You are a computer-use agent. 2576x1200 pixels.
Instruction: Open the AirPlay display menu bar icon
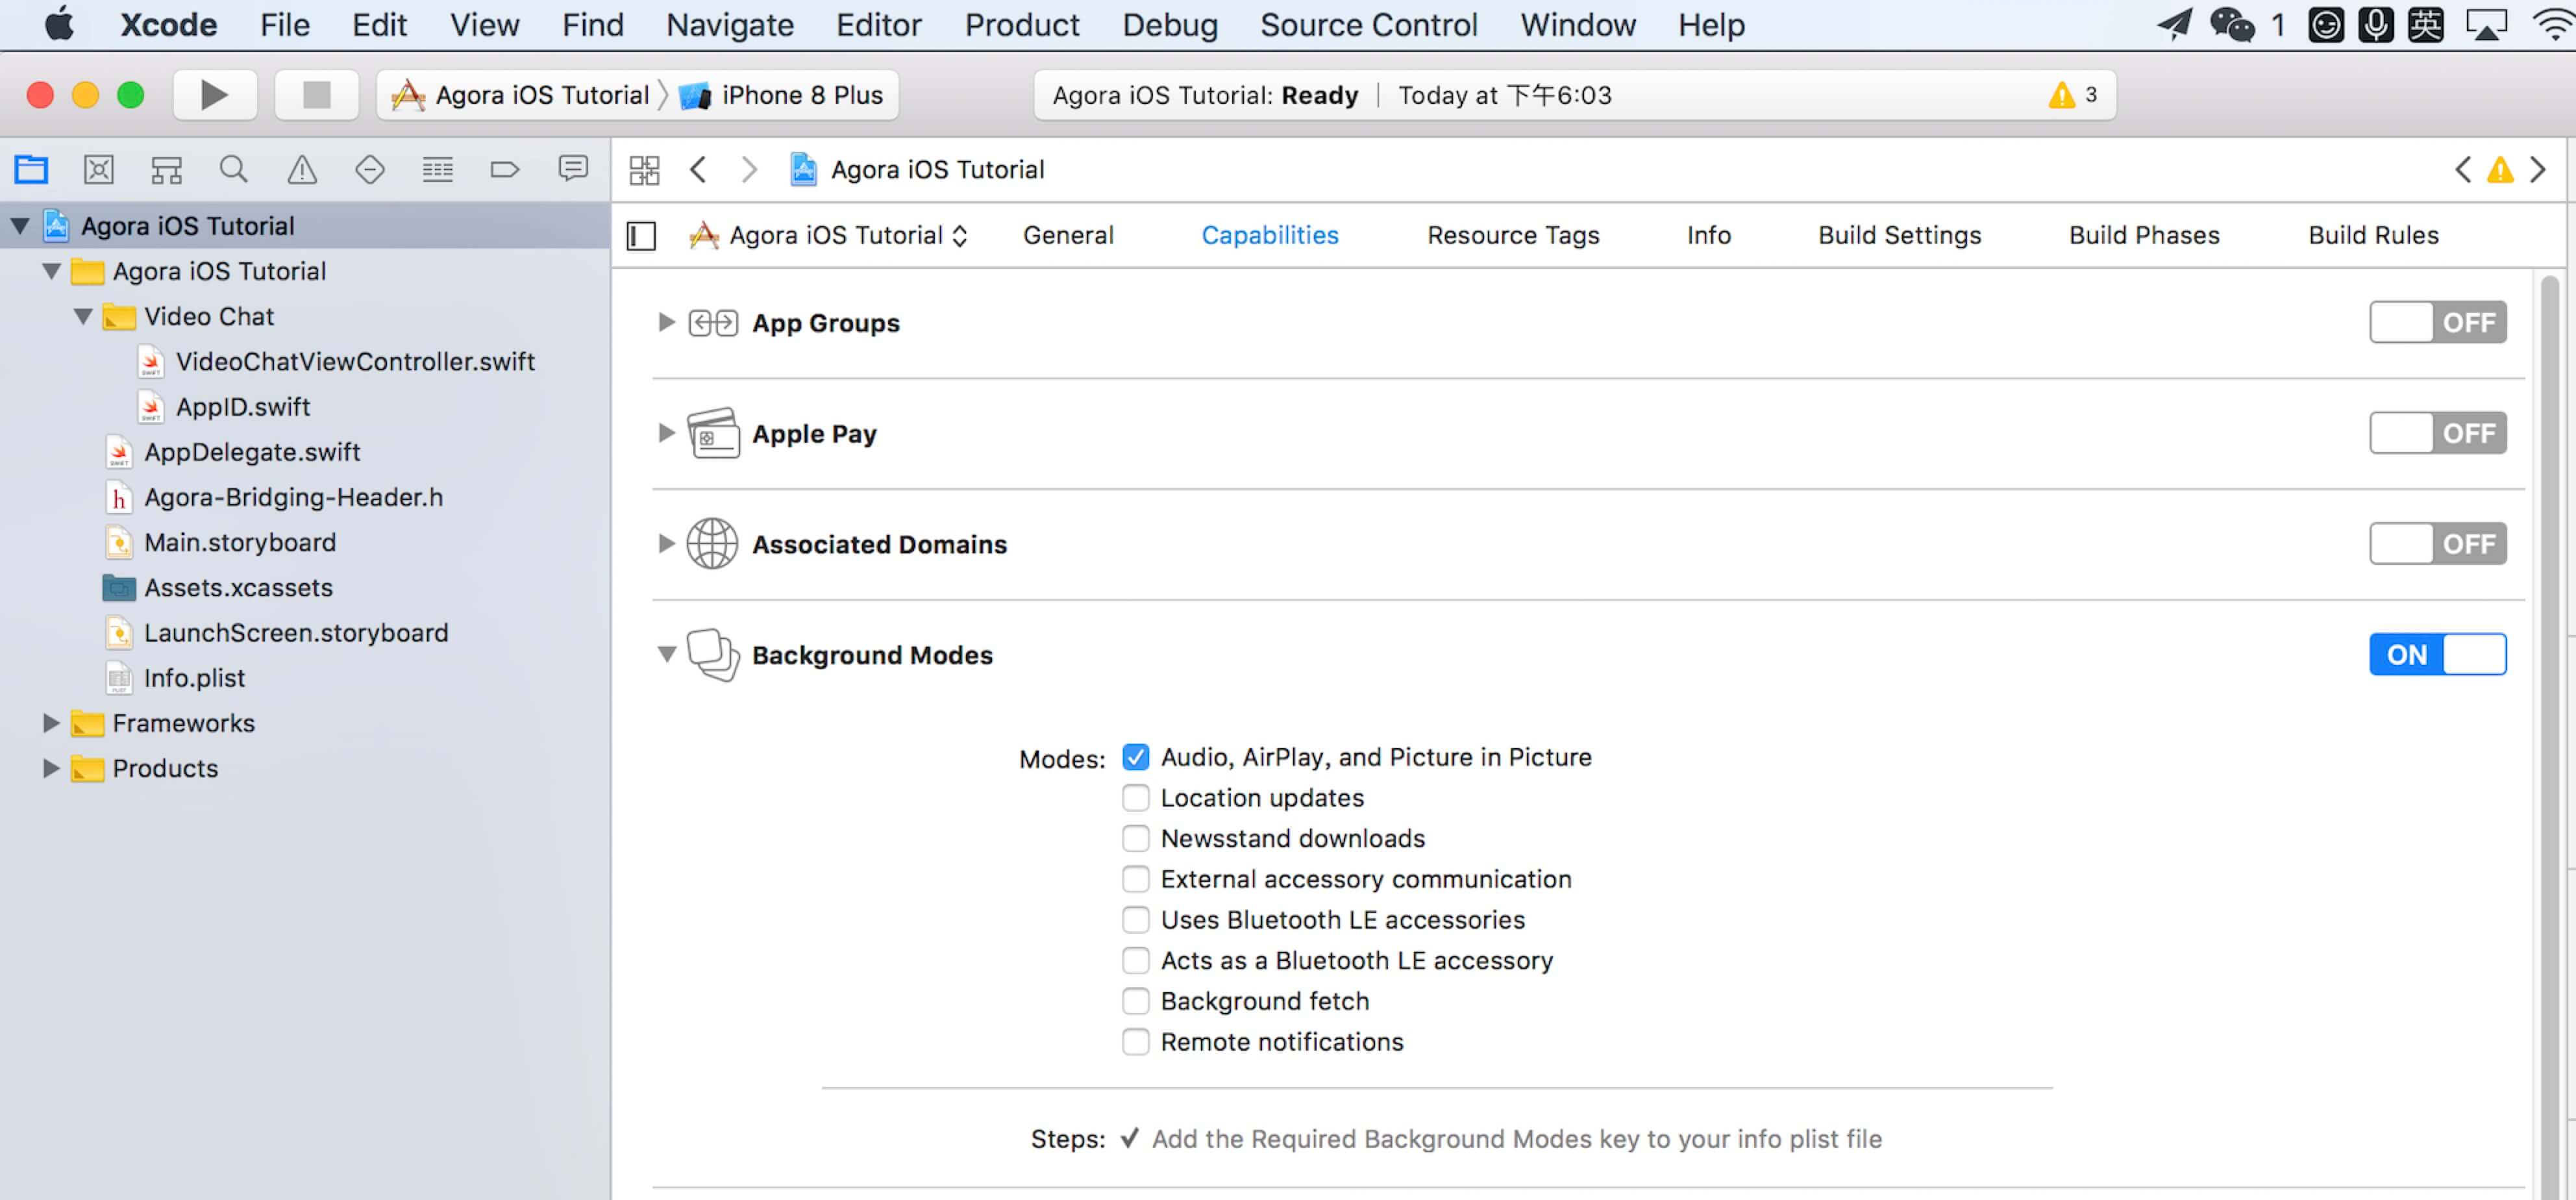[x=2487, y=25]
